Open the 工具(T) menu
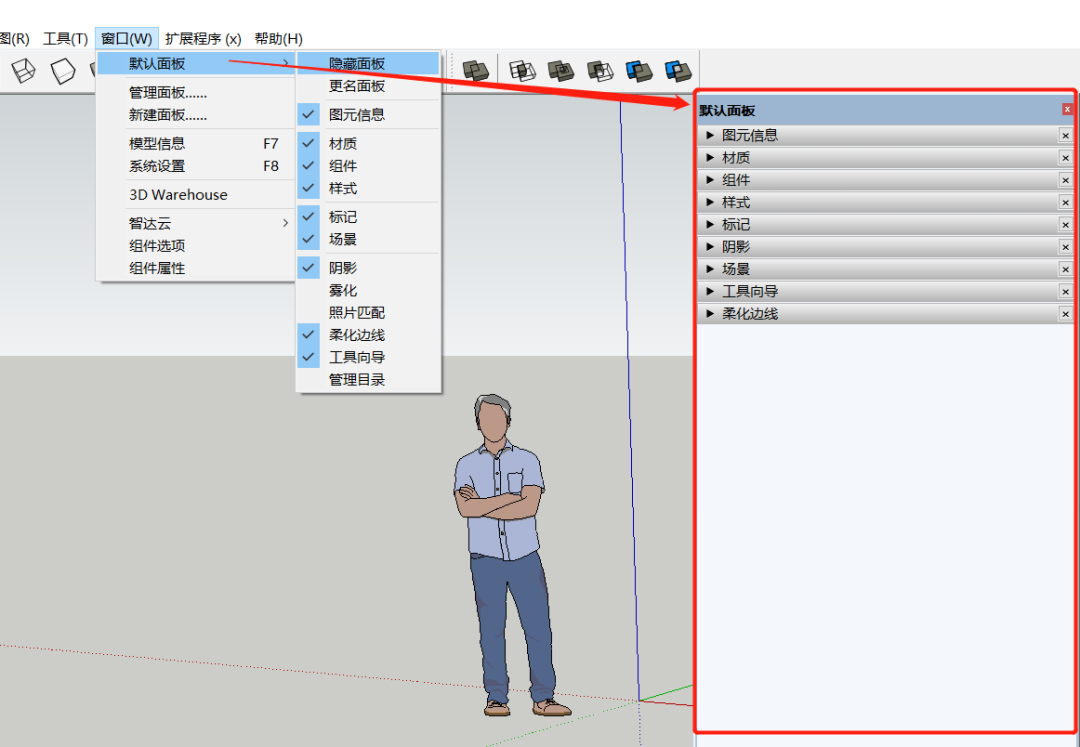The width and height of the screenshot is (1080, 747). (65, 39)
